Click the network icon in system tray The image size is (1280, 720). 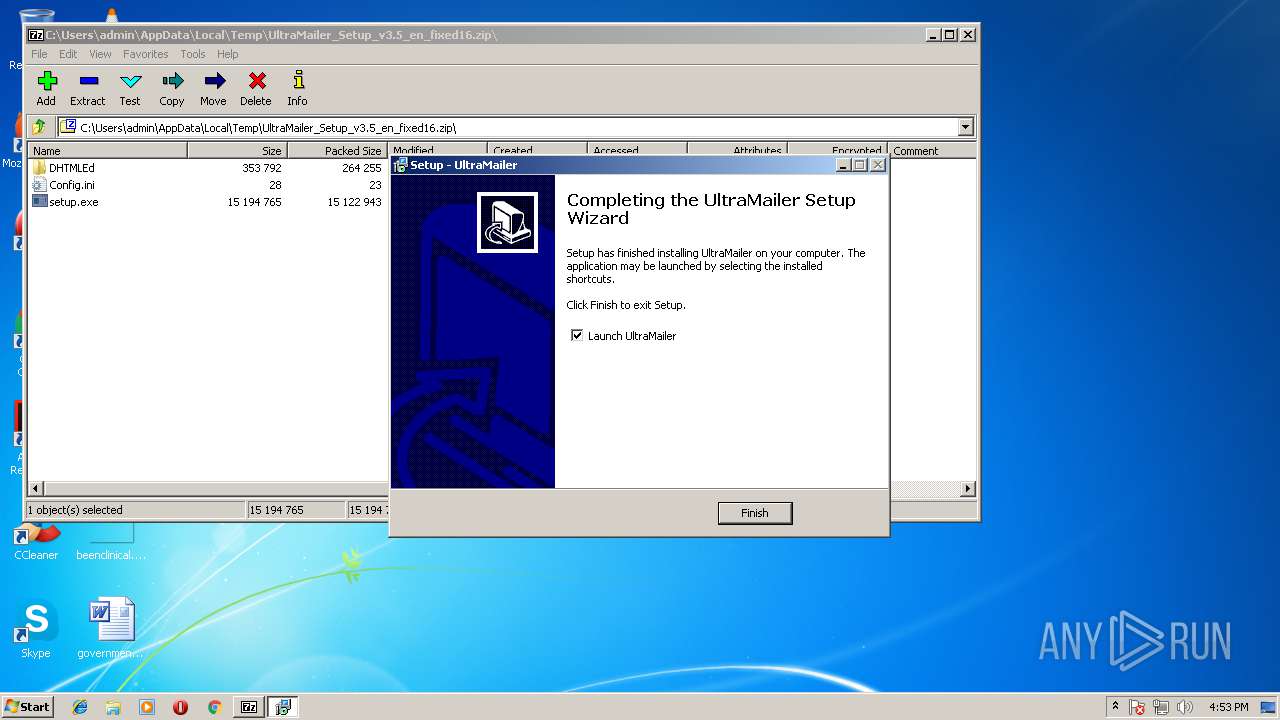1161,707
